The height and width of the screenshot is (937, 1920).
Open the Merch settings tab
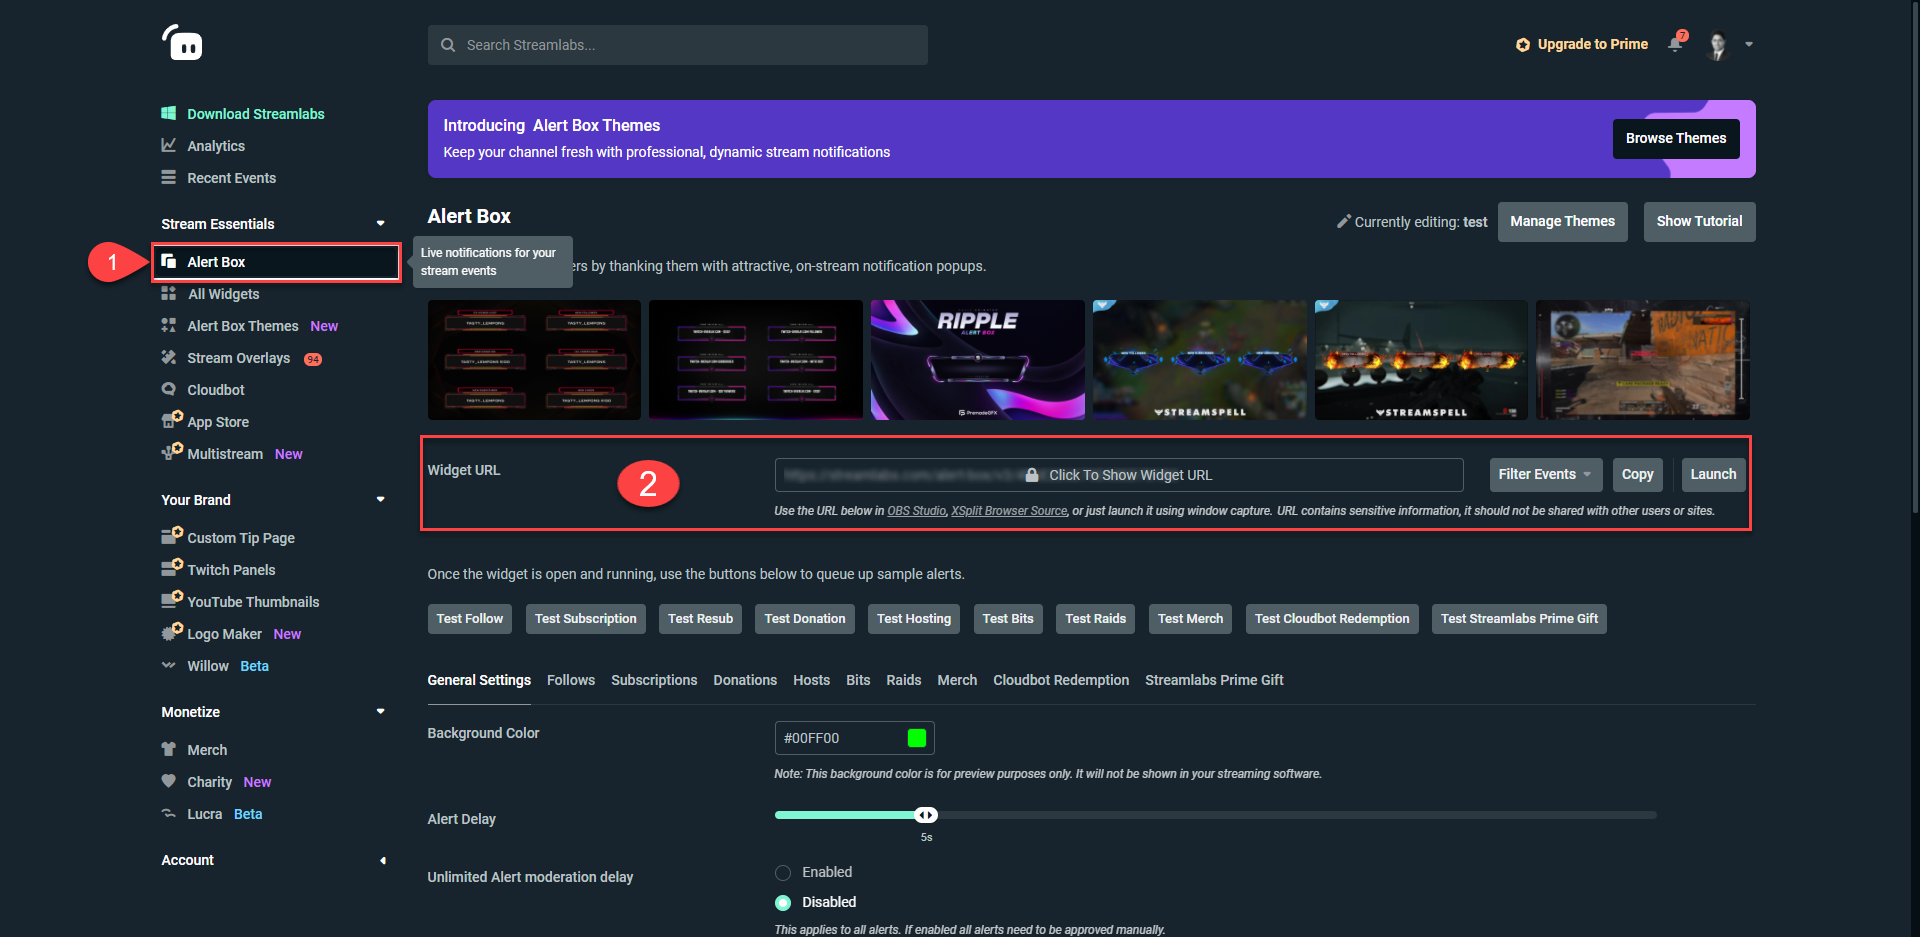(957, 680)
